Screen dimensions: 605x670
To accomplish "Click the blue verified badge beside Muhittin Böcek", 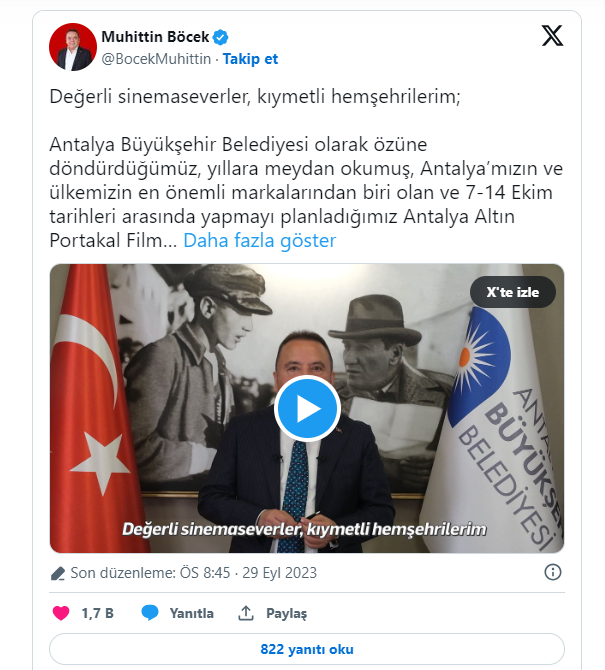I will [x=220, y=37].
